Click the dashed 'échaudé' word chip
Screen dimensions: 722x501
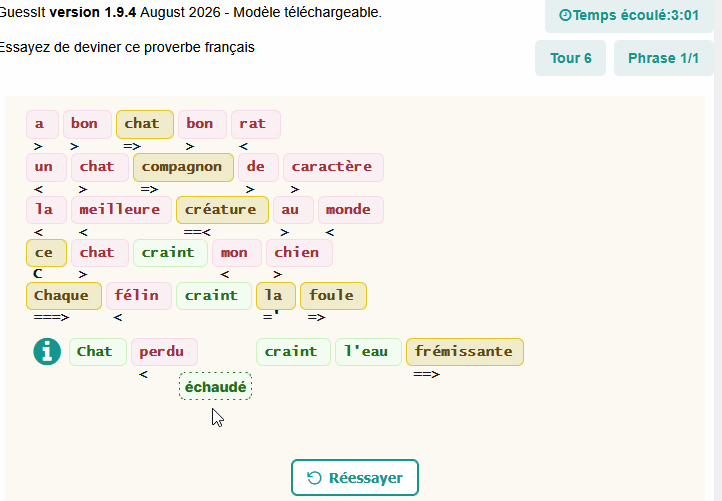(215, 386)
